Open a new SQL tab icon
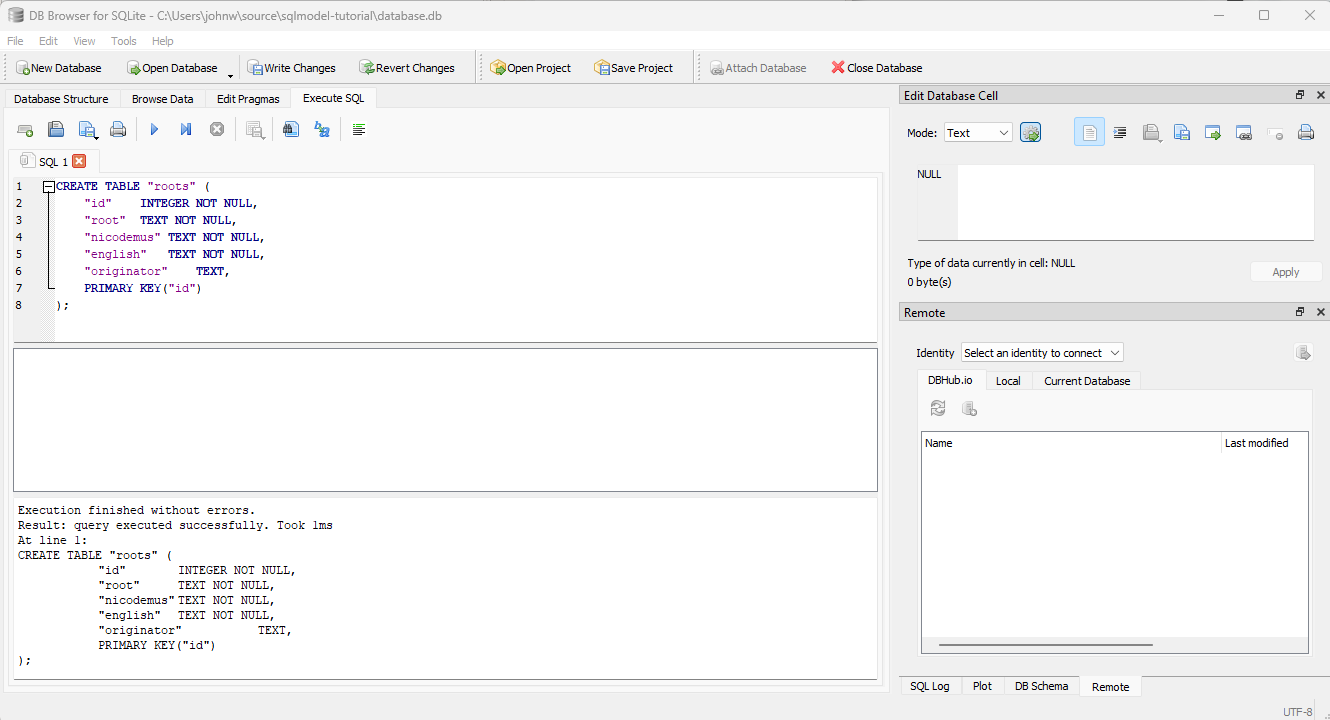This screenshot has height=720, width=1330. pyautogui.click(x=25, y=128)
